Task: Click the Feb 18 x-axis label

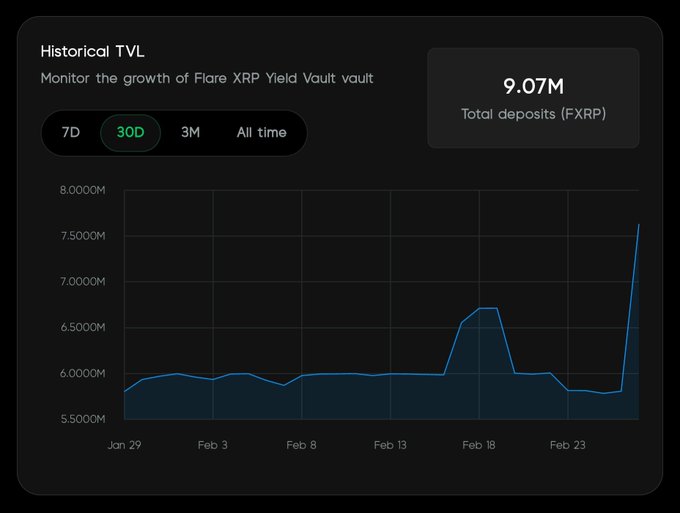Action: [479, 446]
